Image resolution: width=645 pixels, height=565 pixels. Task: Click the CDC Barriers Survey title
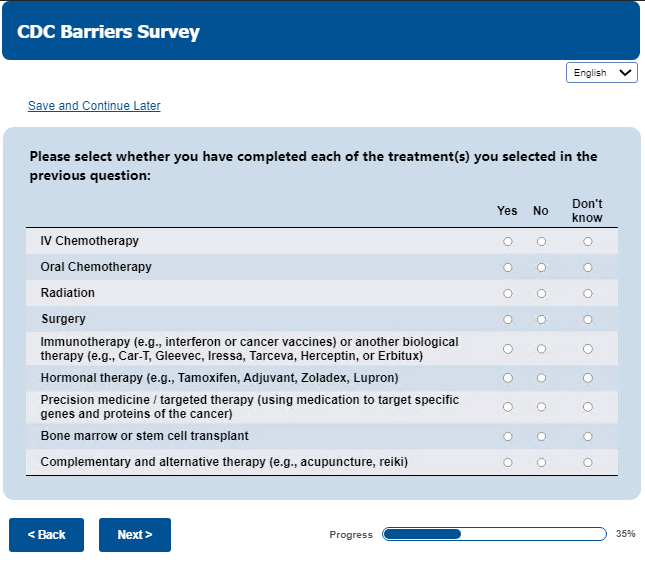coord(108,32)
